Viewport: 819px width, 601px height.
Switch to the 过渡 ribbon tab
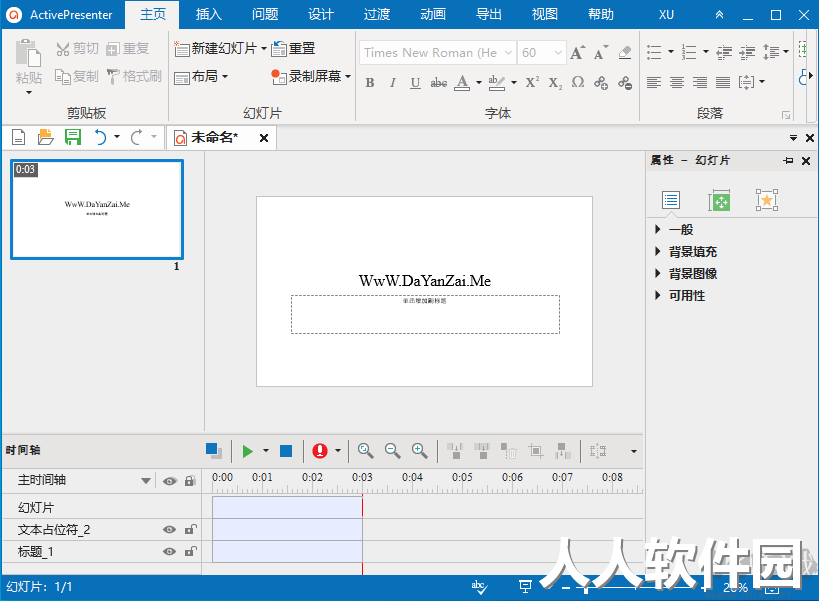(x=377, y=15)
